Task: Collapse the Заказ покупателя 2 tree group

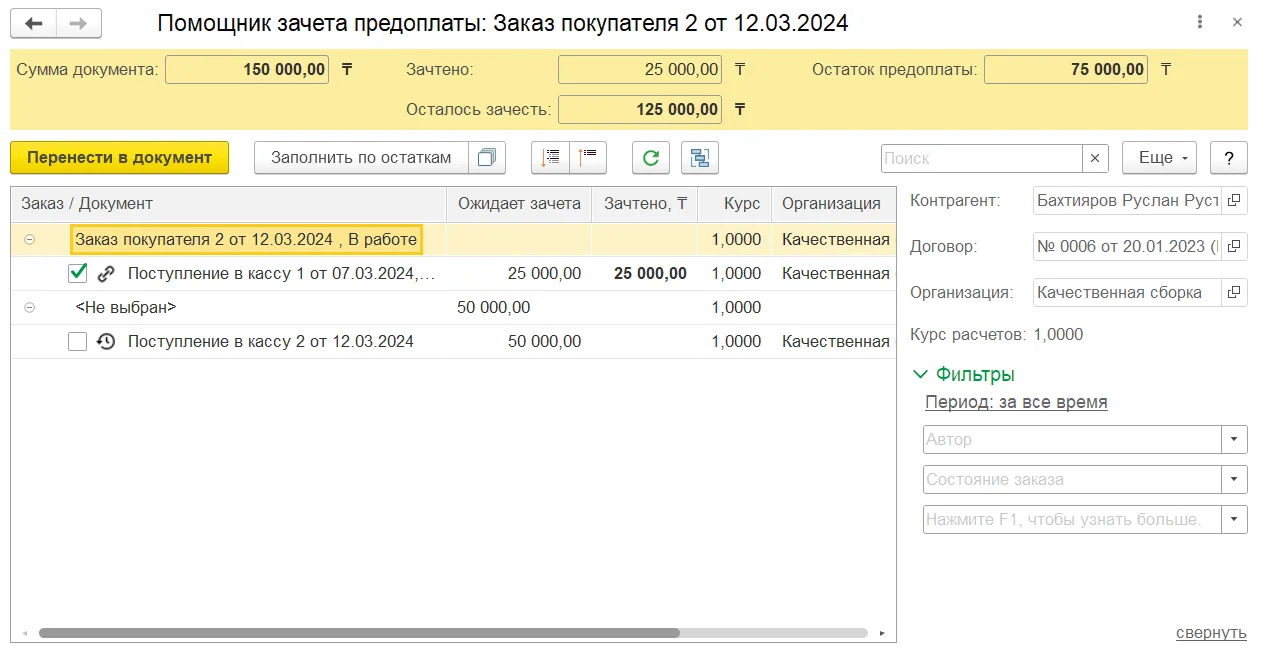Action: [29, 240]
